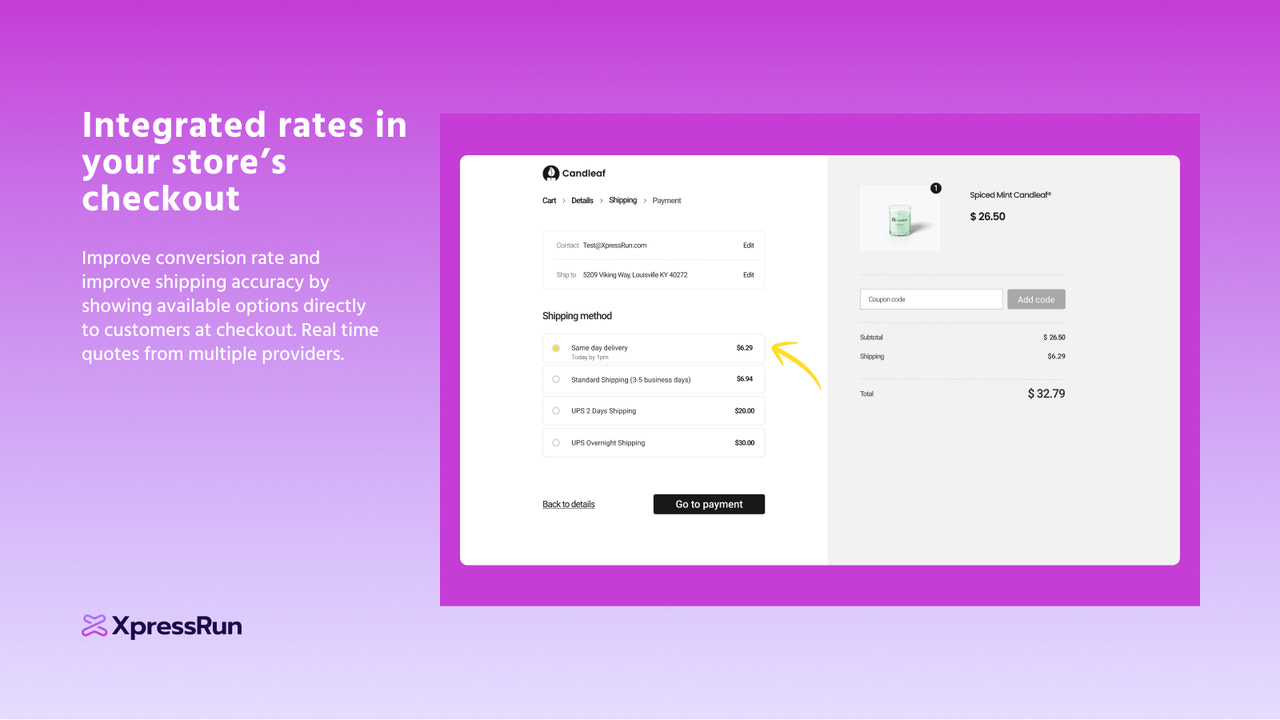This screenshot has width=1280, height=720.
Task: Click the quantity badge on product image
Action: (935, 188)
